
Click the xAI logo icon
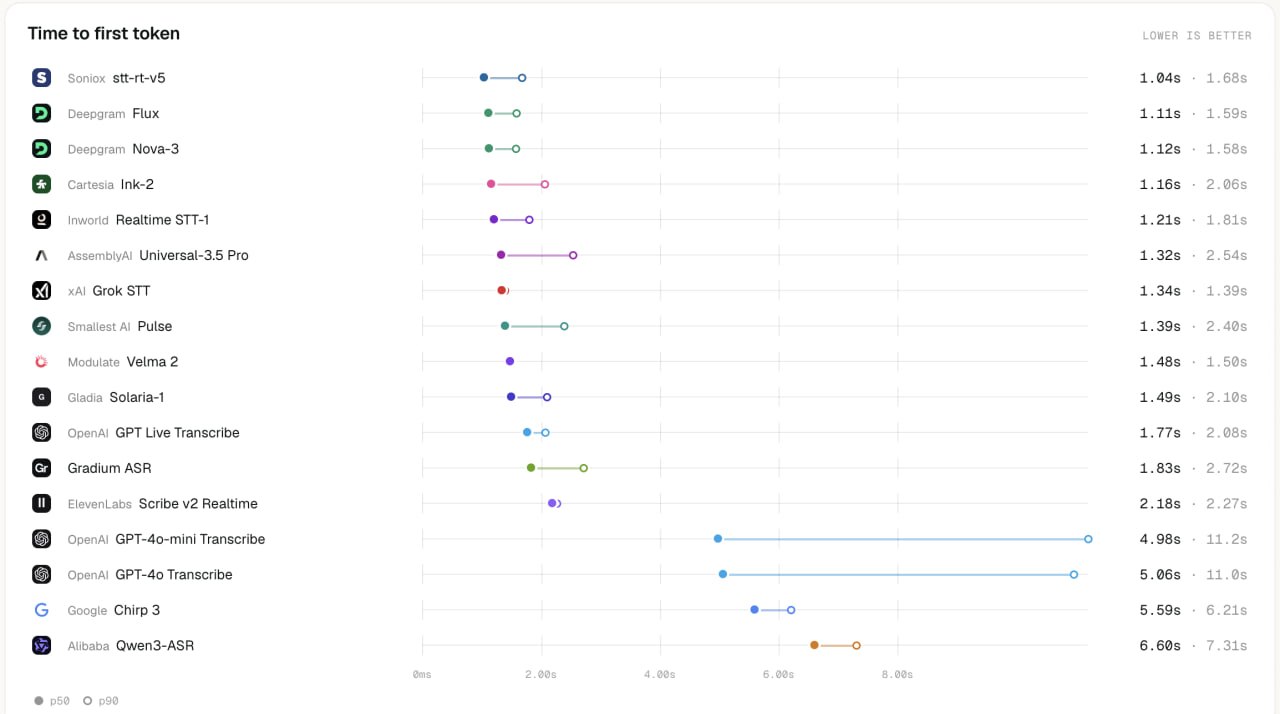(41, 291)
